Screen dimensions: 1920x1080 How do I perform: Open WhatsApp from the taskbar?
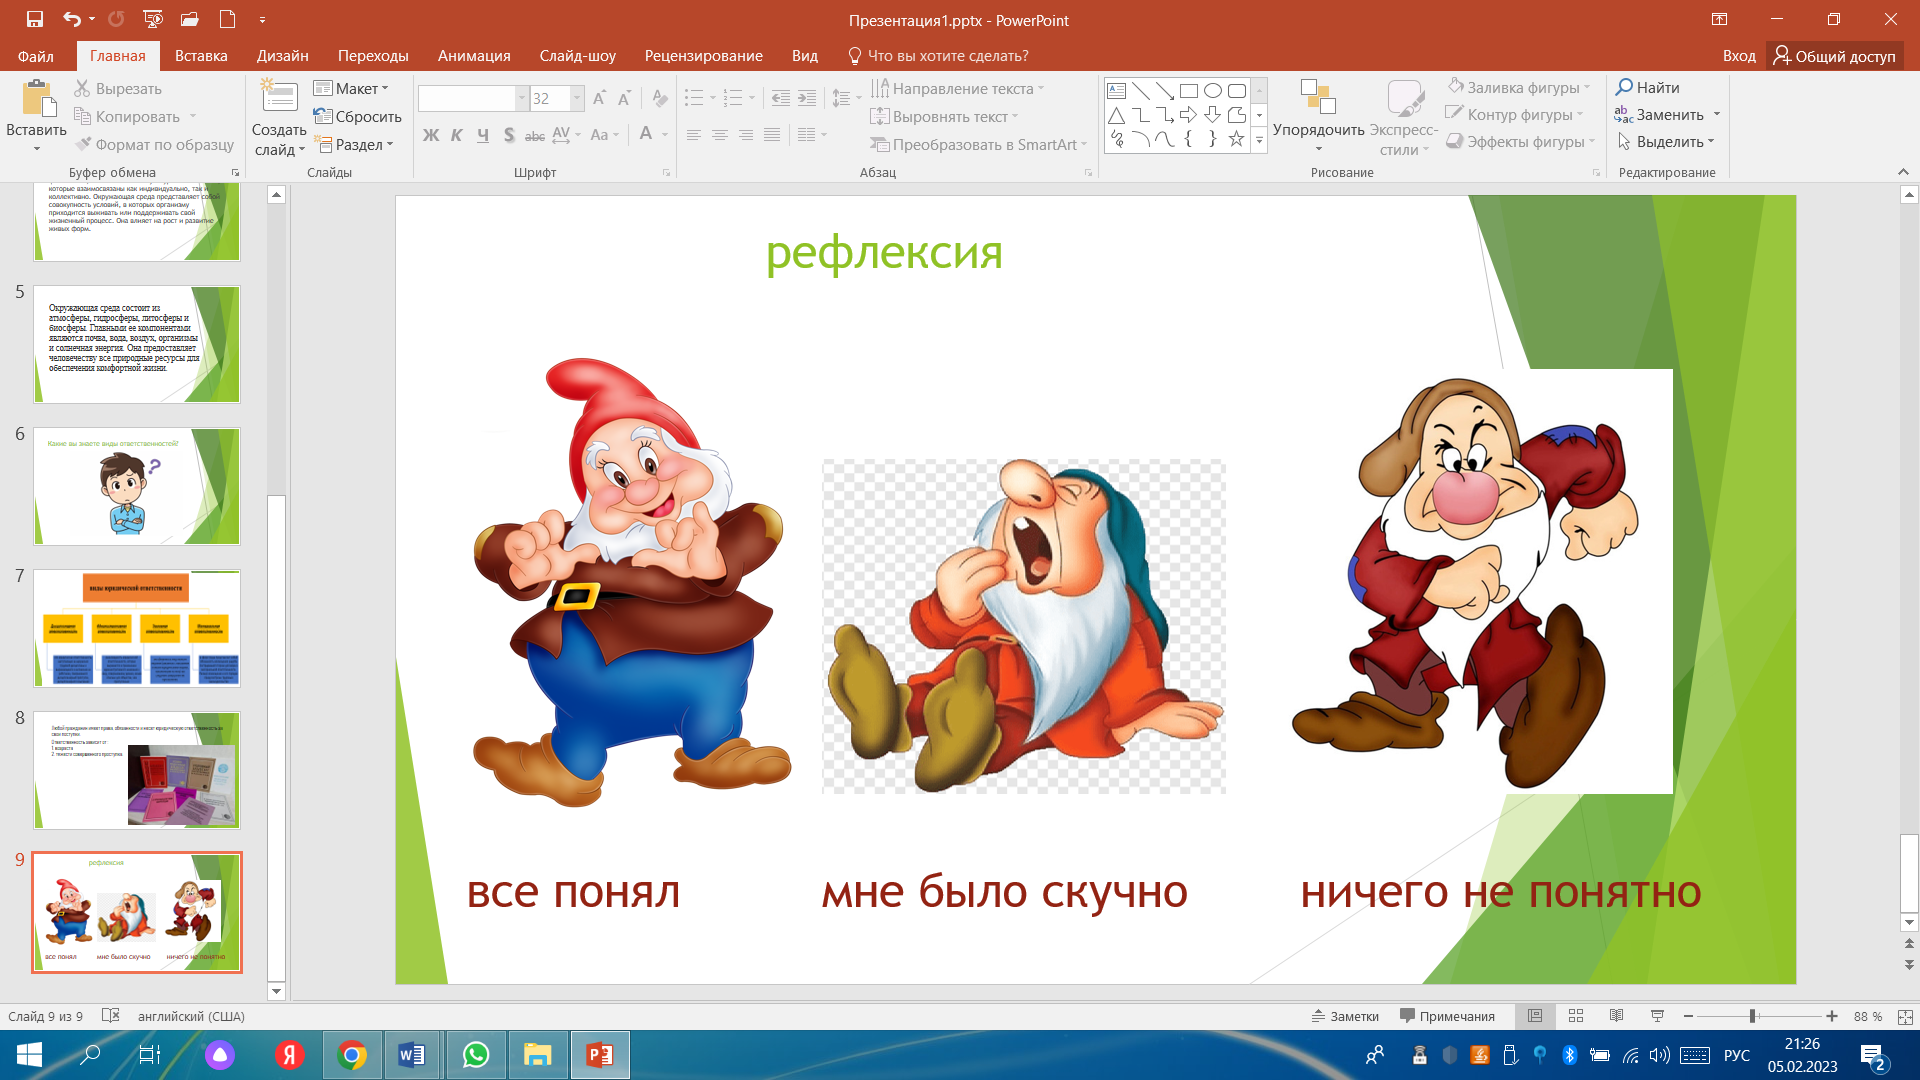click(476, 1055)
